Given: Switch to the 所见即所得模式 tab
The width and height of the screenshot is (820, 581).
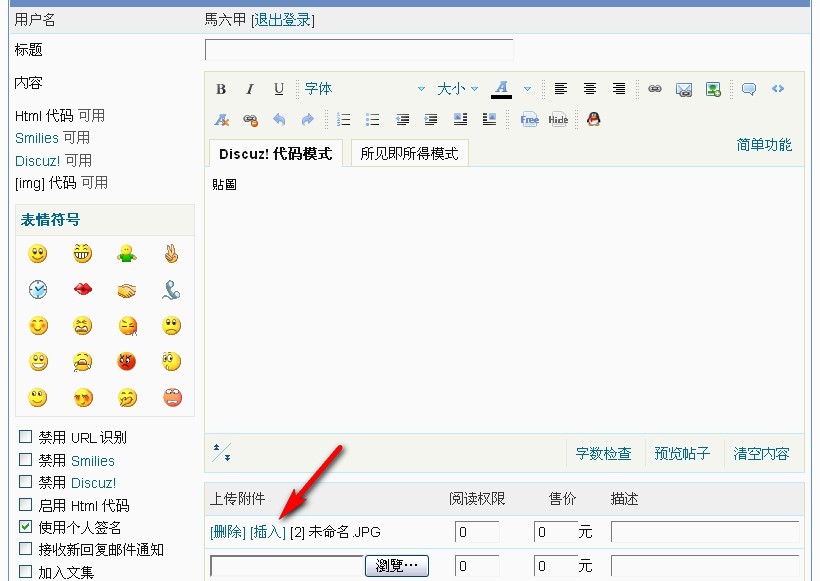Looking at the screenshot, I should [409, 153].
